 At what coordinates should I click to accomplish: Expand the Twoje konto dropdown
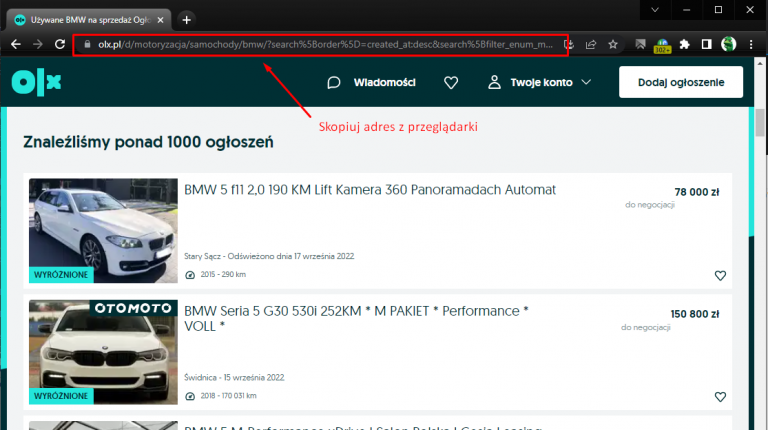pyautogui.click(x=539, y=83)
